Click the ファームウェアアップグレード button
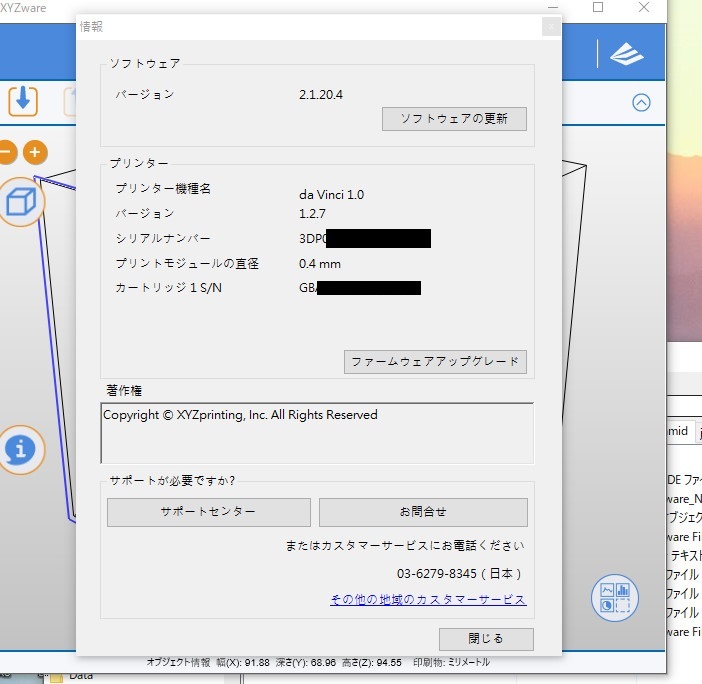This screenshot has height=684, width=702. click(434, 362)
